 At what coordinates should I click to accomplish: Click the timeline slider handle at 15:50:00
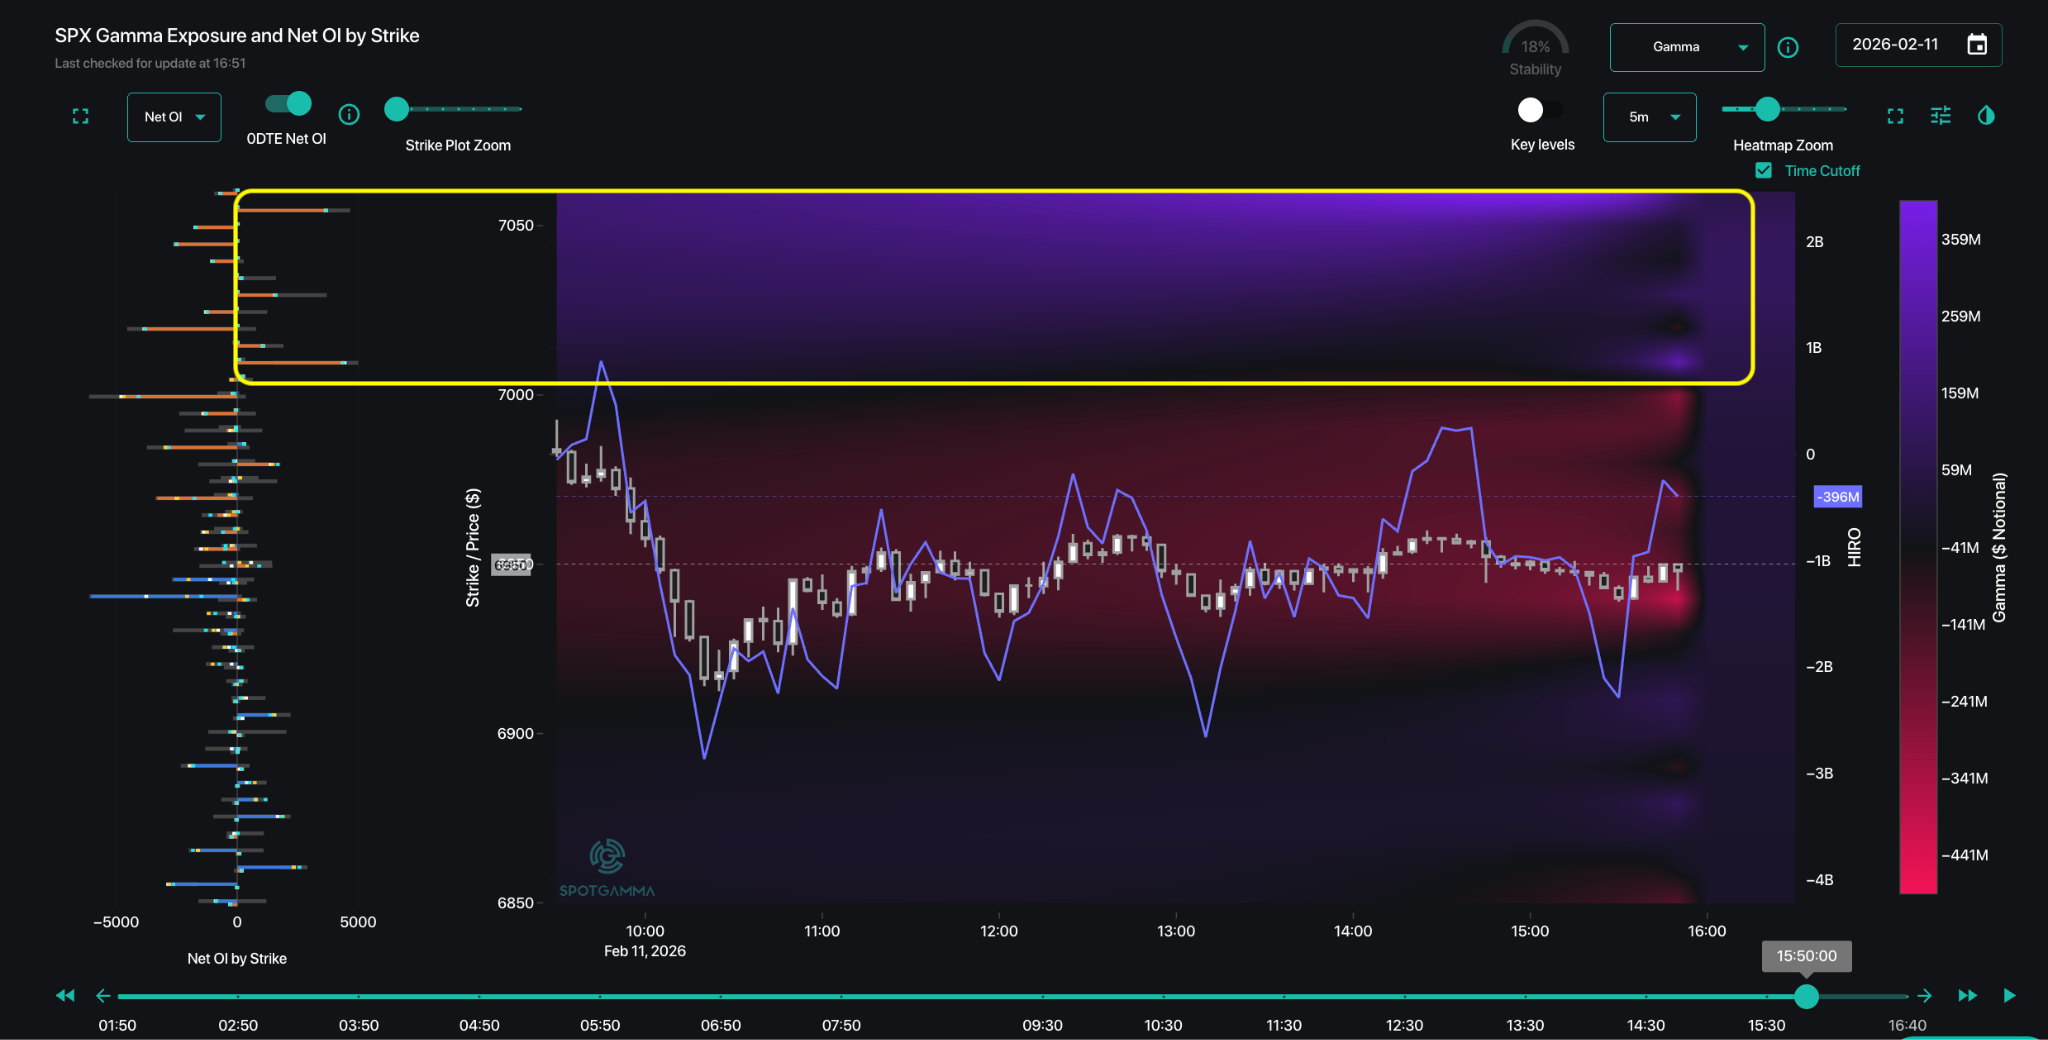point(1806,996)
